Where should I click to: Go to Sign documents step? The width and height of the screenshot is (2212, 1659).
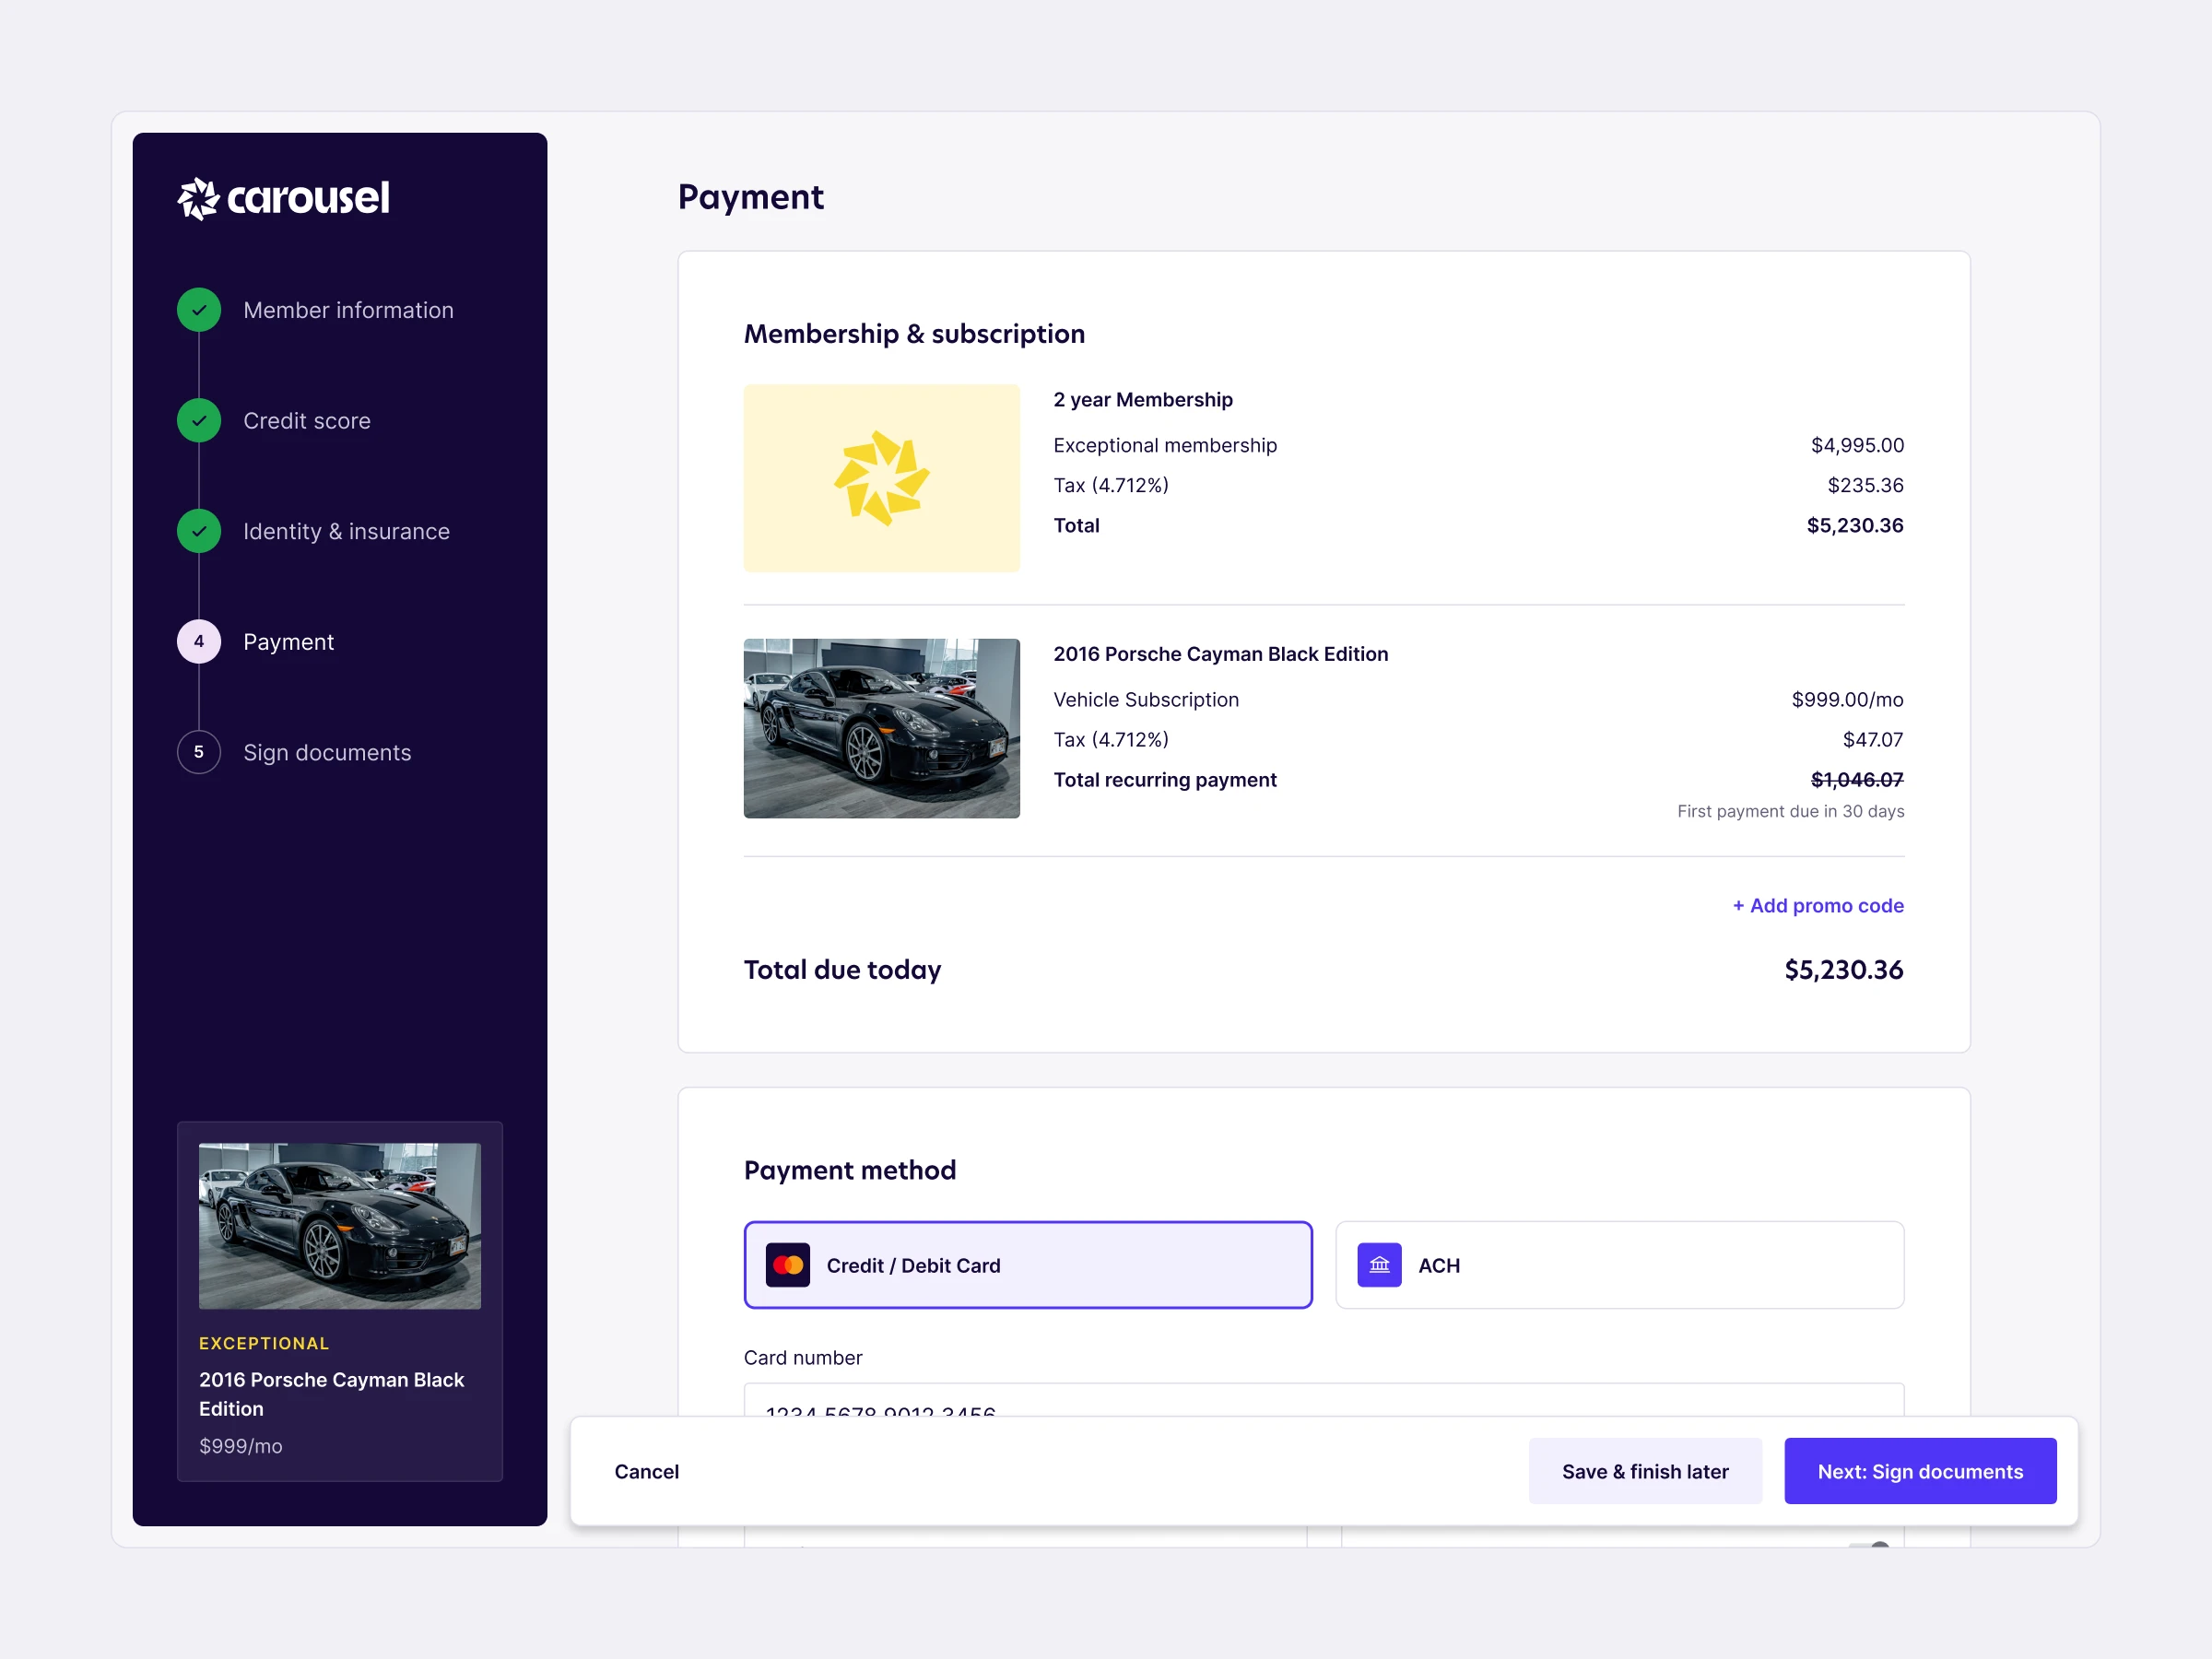click(x=327, y=752)
